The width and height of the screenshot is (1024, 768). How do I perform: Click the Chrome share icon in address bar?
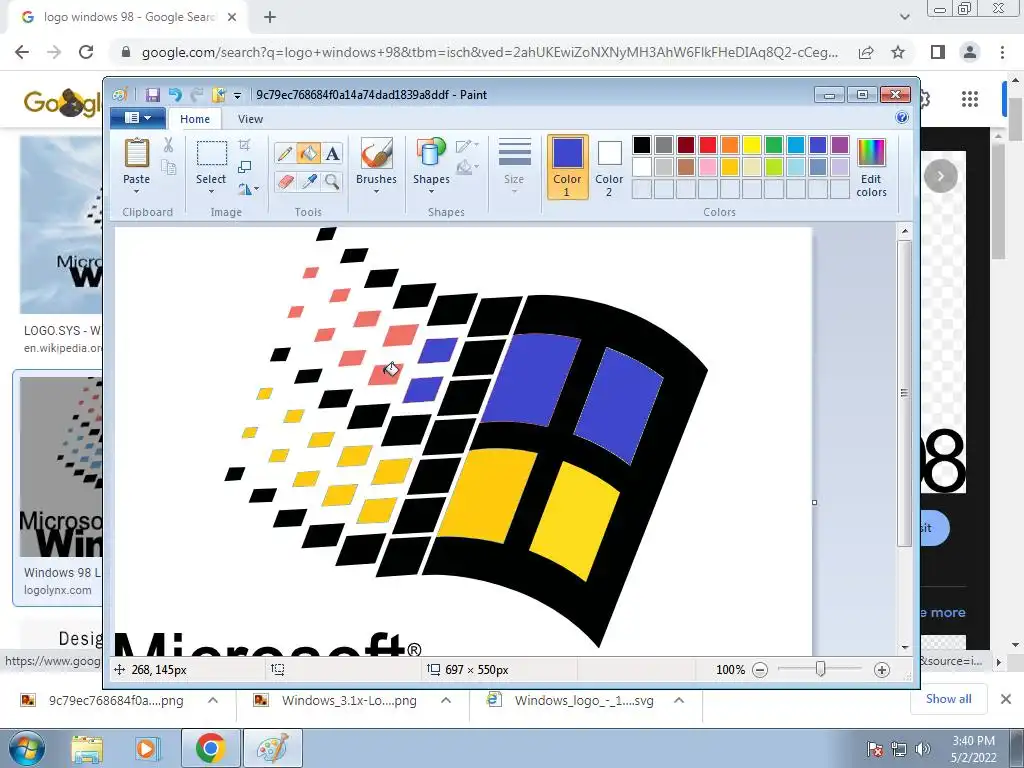tap(866, 52)
